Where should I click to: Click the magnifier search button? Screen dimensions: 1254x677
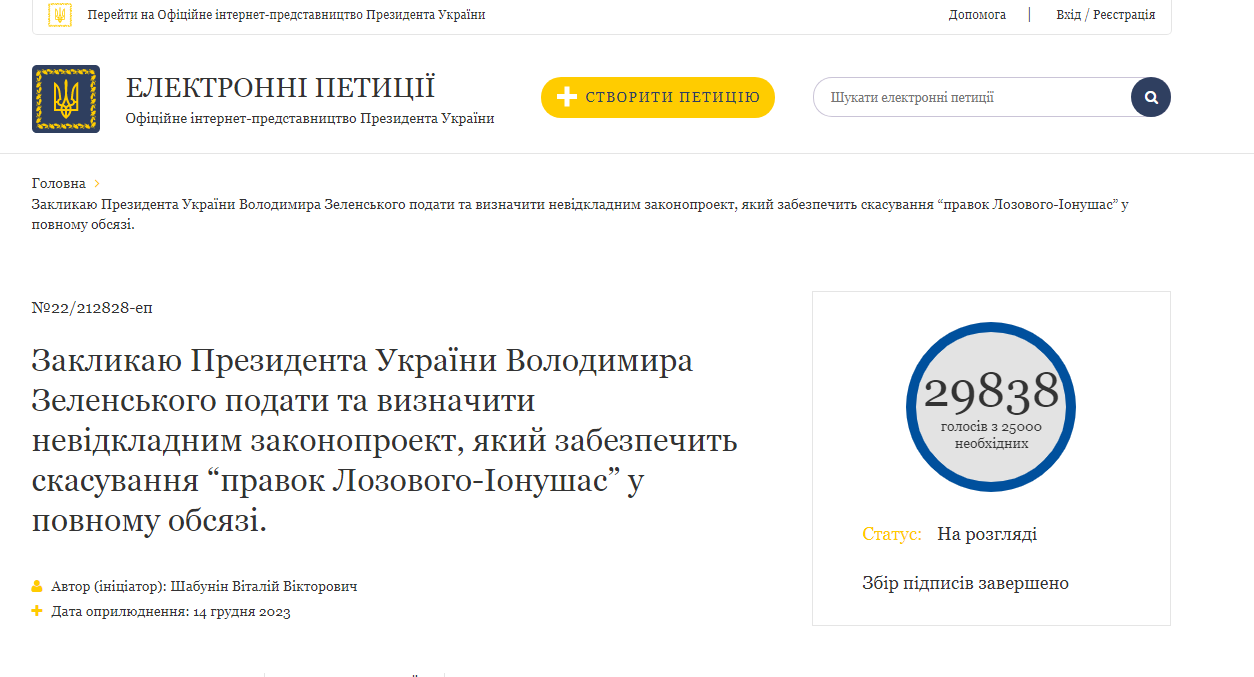pos(1151,97)
